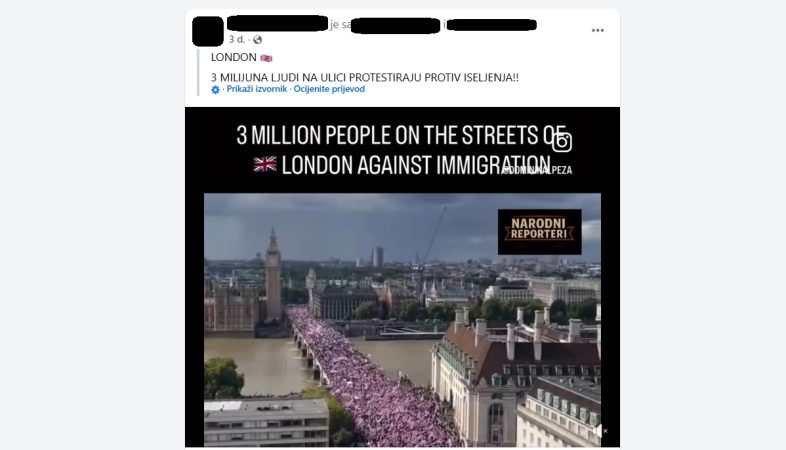
Task: Open the three-dot post options menu
Action: (x=598, y=31)
